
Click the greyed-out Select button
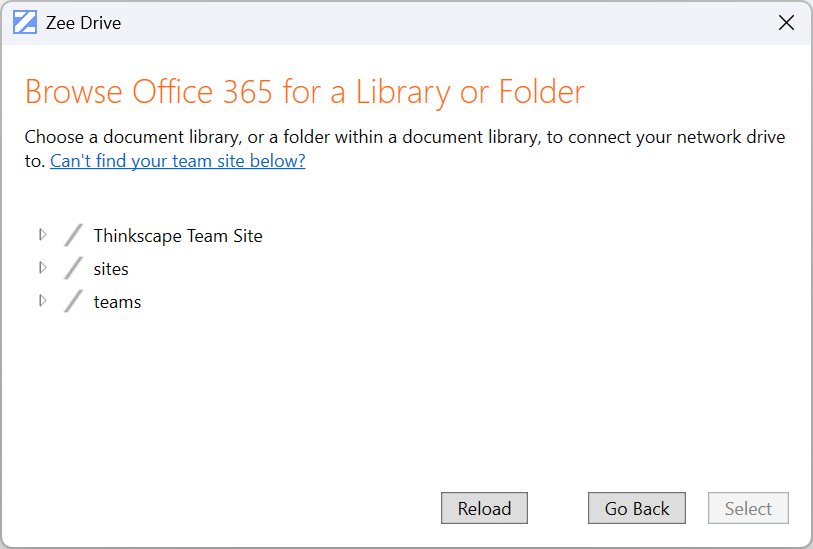click(748, 508)
